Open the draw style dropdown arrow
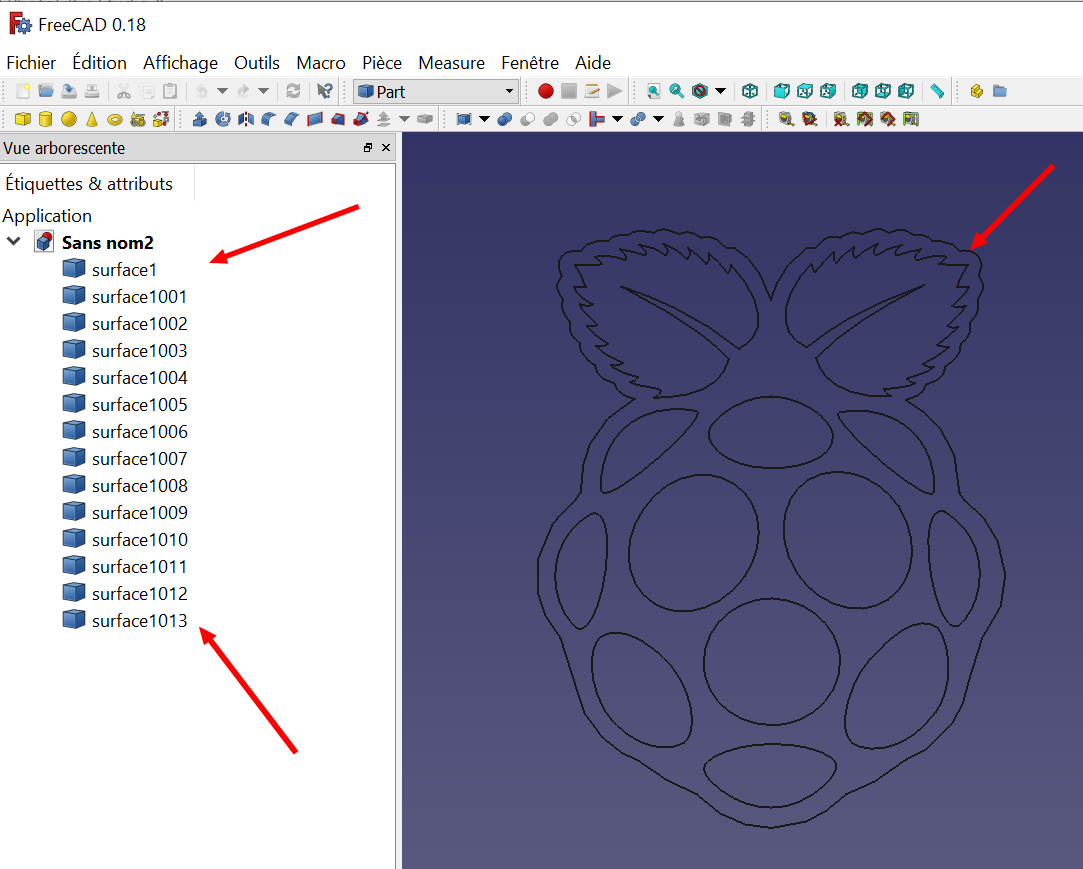This screenshot has width=1083, height=869. pos(720,91)
